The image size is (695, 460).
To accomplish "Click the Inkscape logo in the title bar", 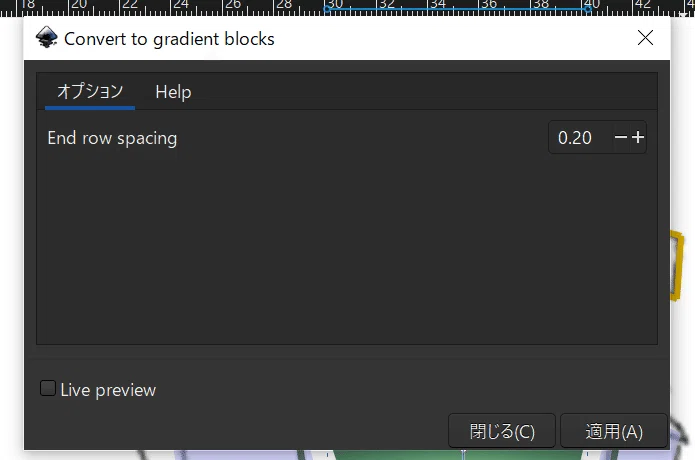I will [x=47, y=37].
